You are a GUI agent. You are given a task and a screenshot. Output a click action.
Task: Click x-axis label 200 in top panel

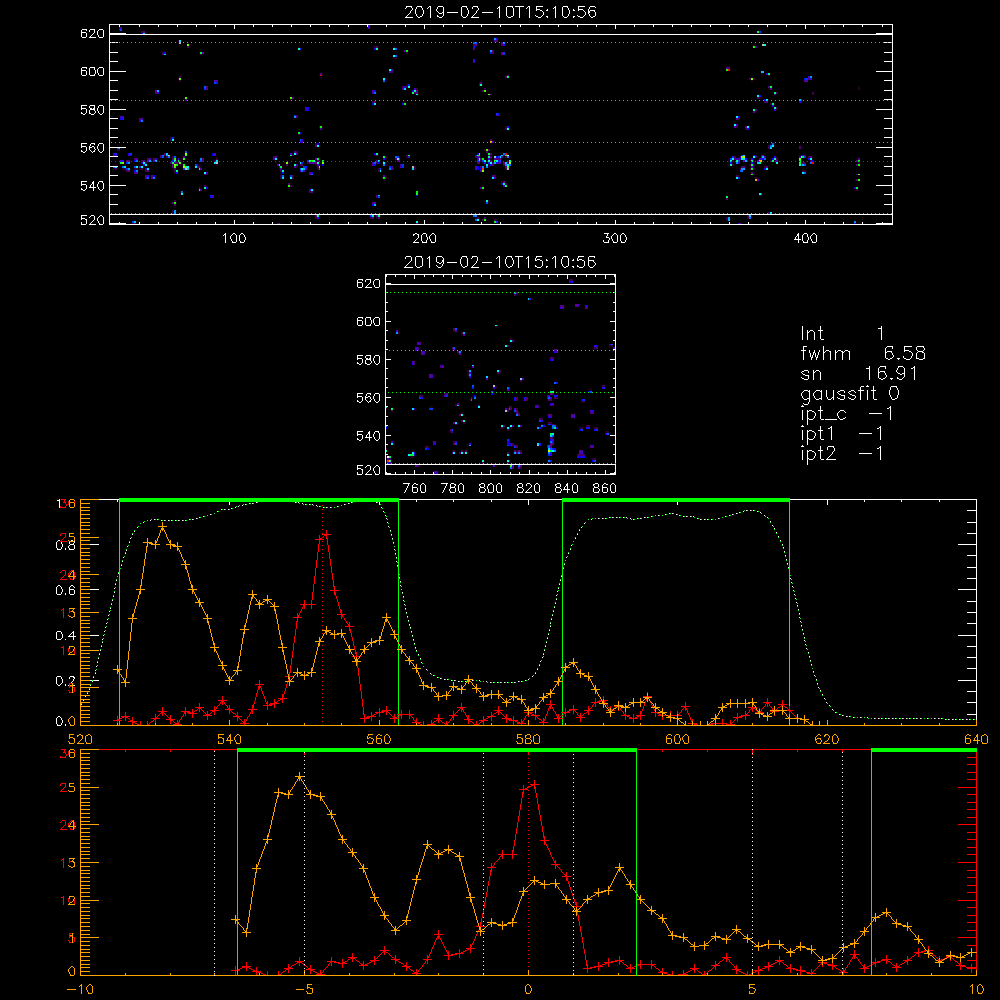coord(424,239)
